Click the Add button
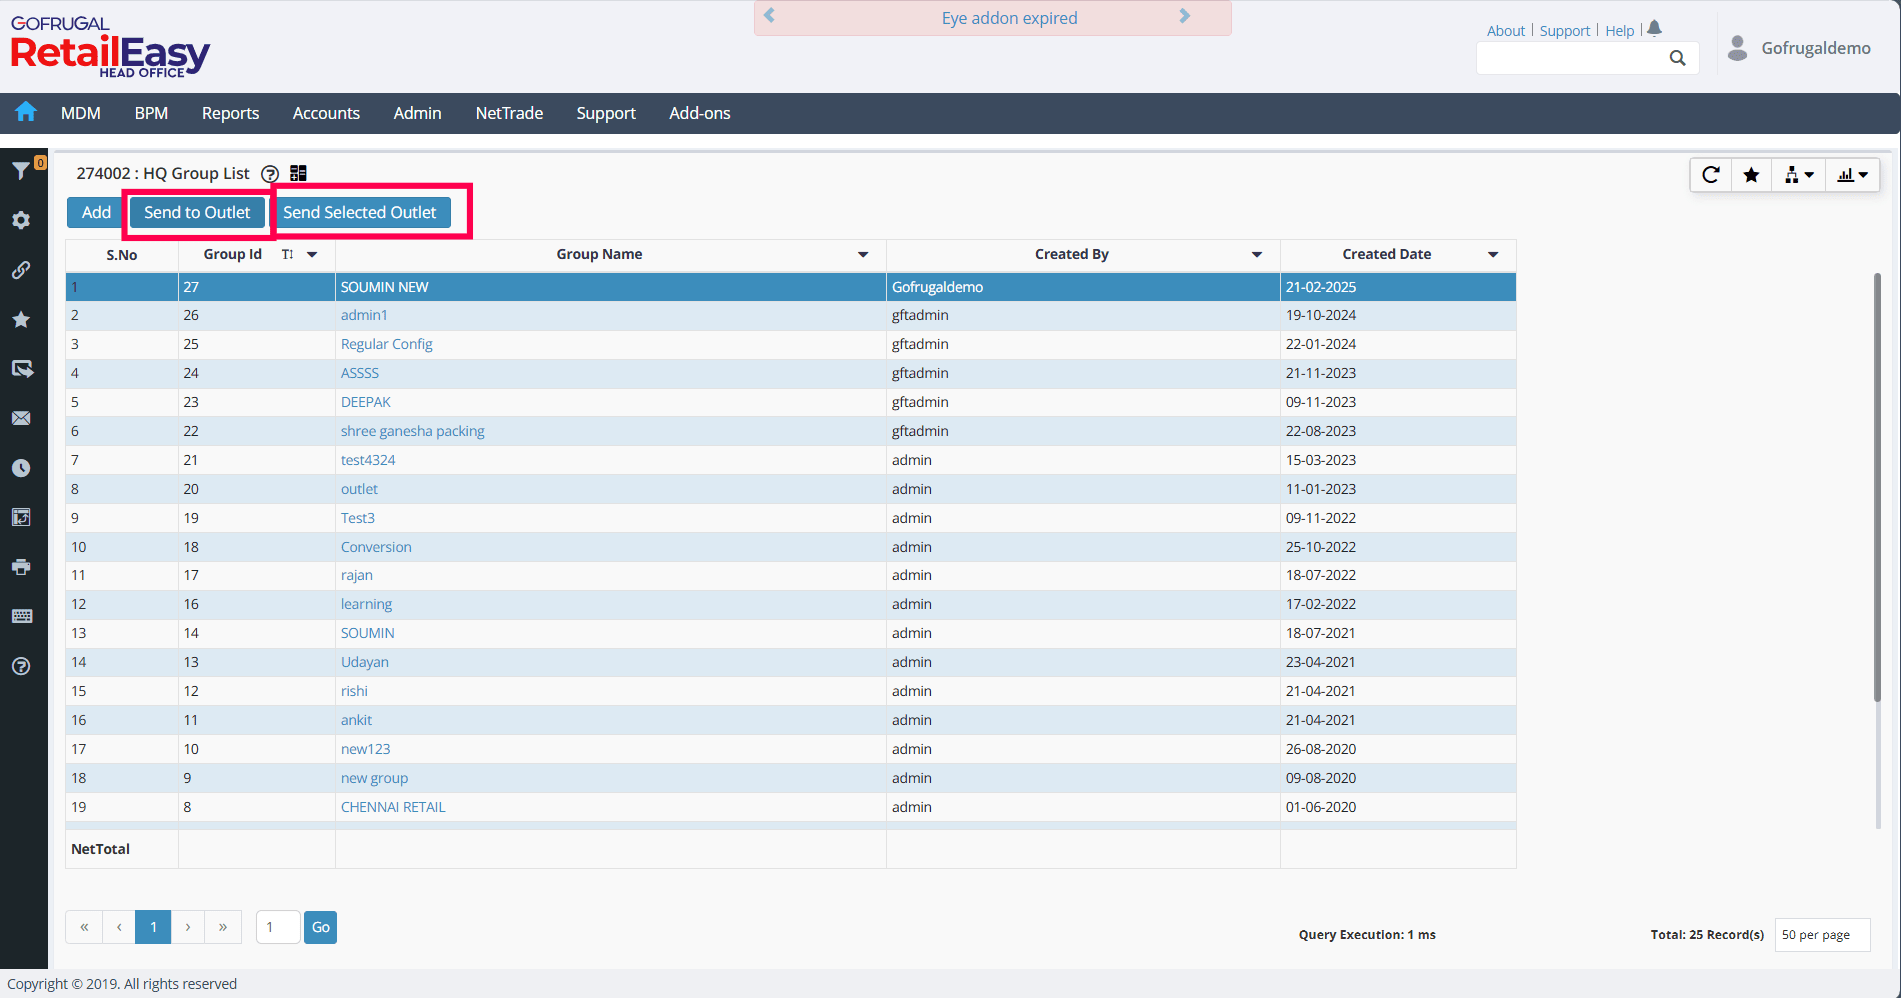The width and height of the screenshot is (1901, 998). coord(96,212)
